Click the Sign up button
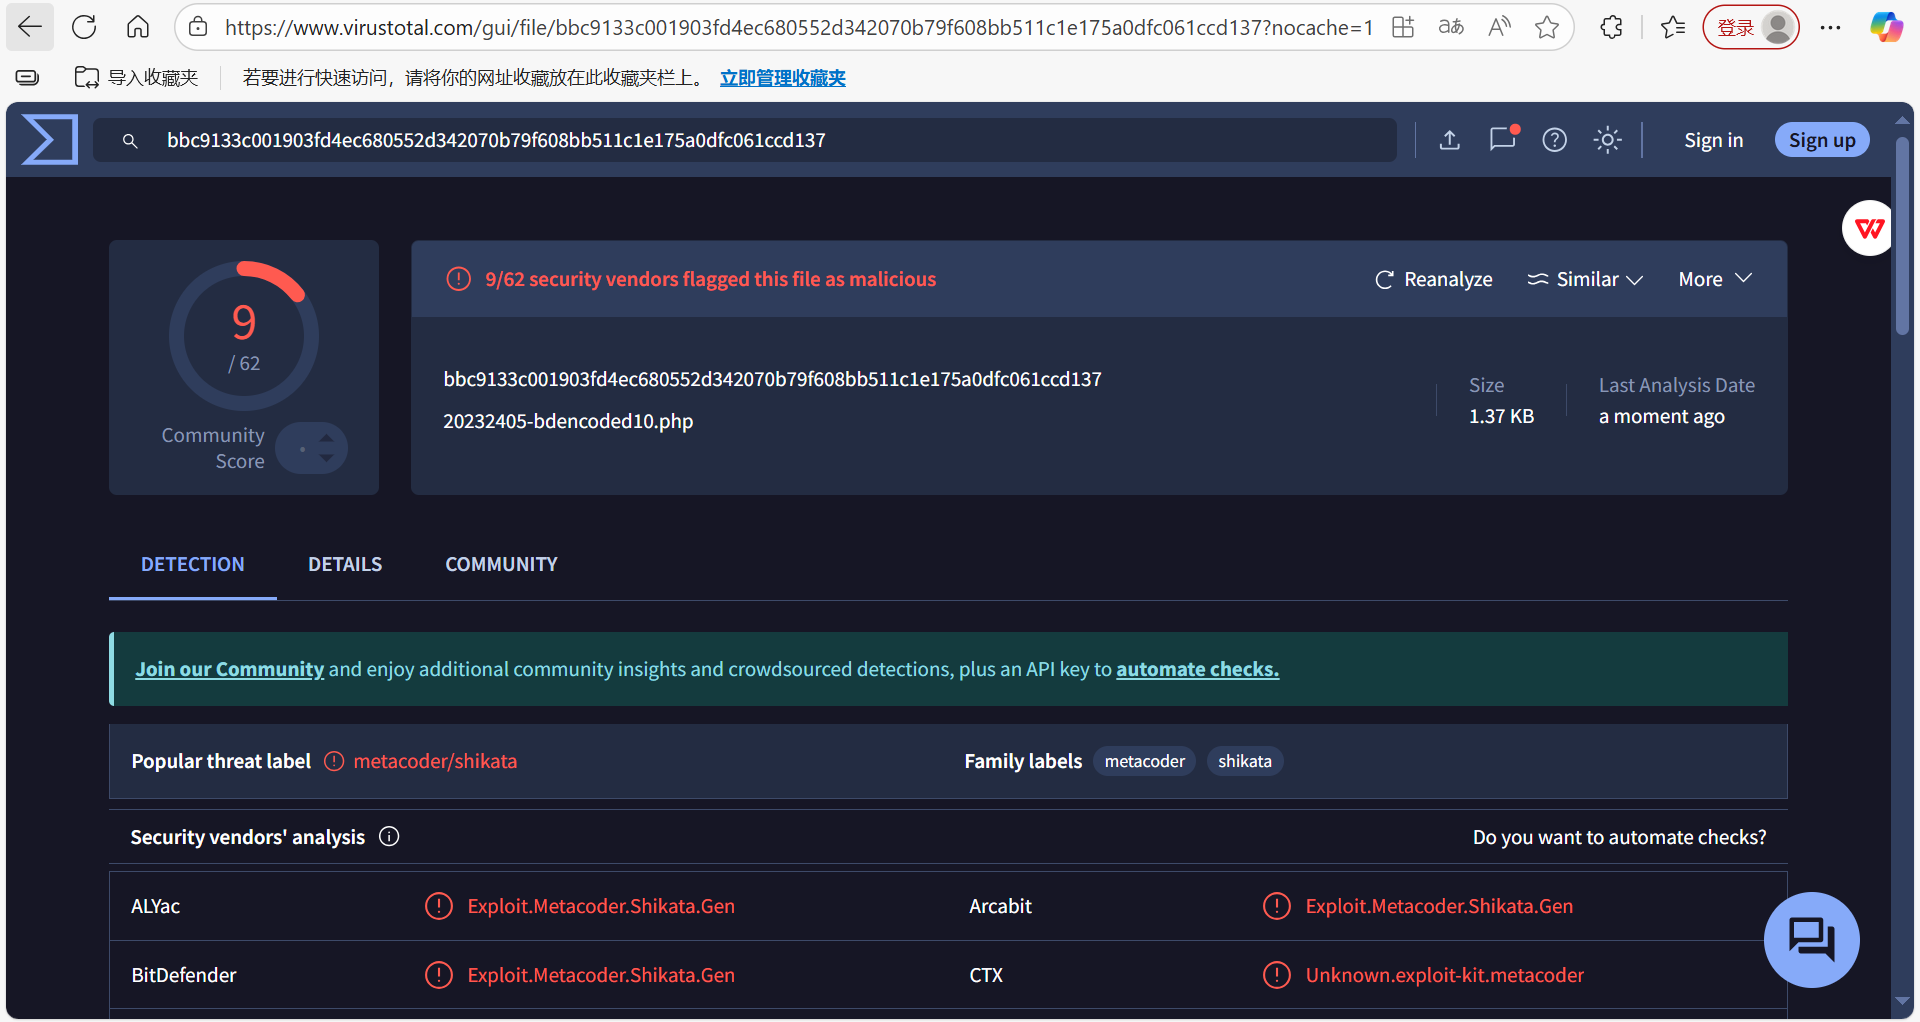 point(1822,140)
